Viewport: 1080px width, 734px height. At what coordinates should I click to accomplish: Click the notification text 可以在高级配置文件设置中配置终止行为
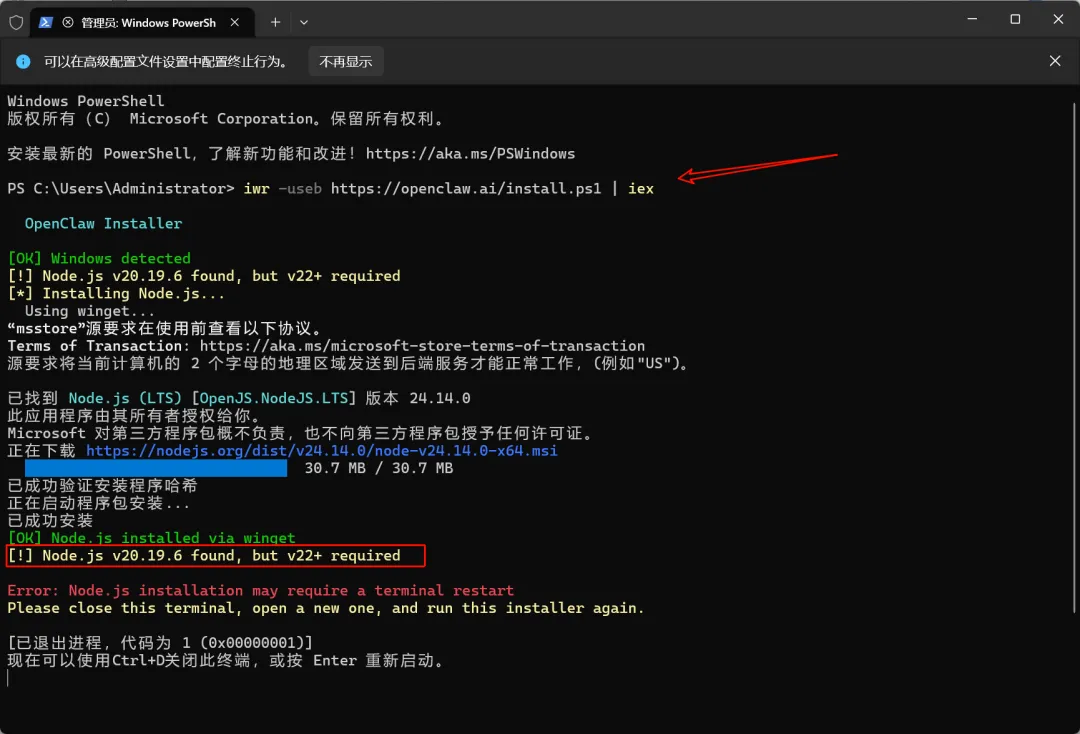[166, 62]
